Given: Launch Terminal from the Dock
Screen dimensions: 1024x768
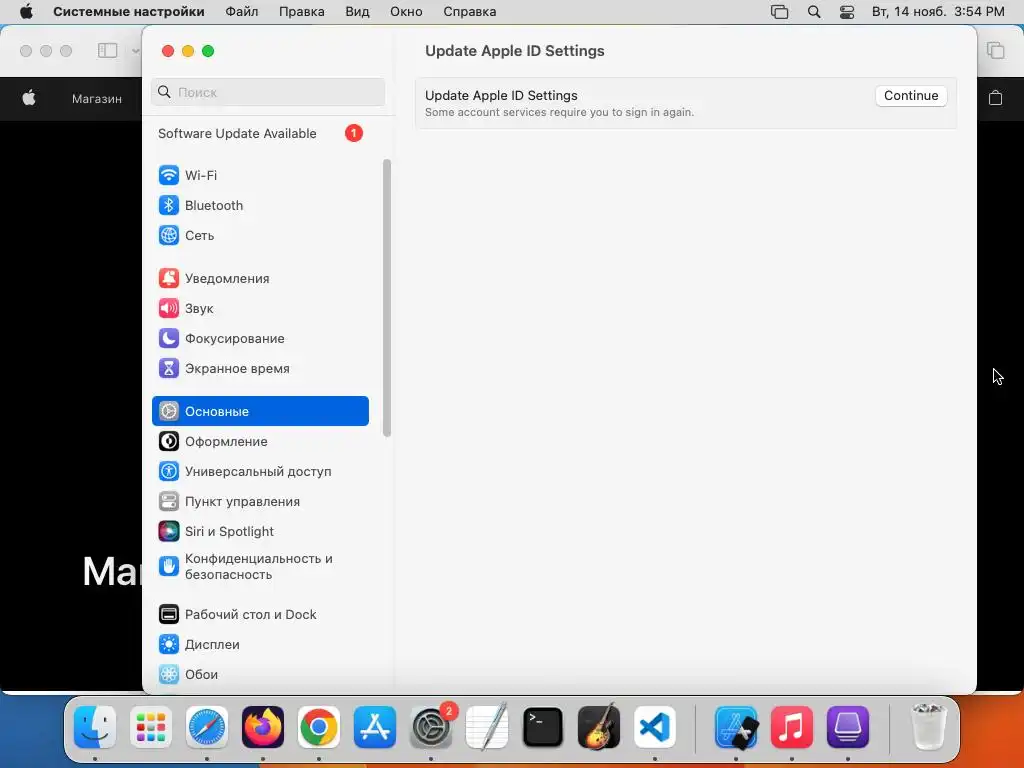Looking at the screenshot, I should [x=543, y=727].
